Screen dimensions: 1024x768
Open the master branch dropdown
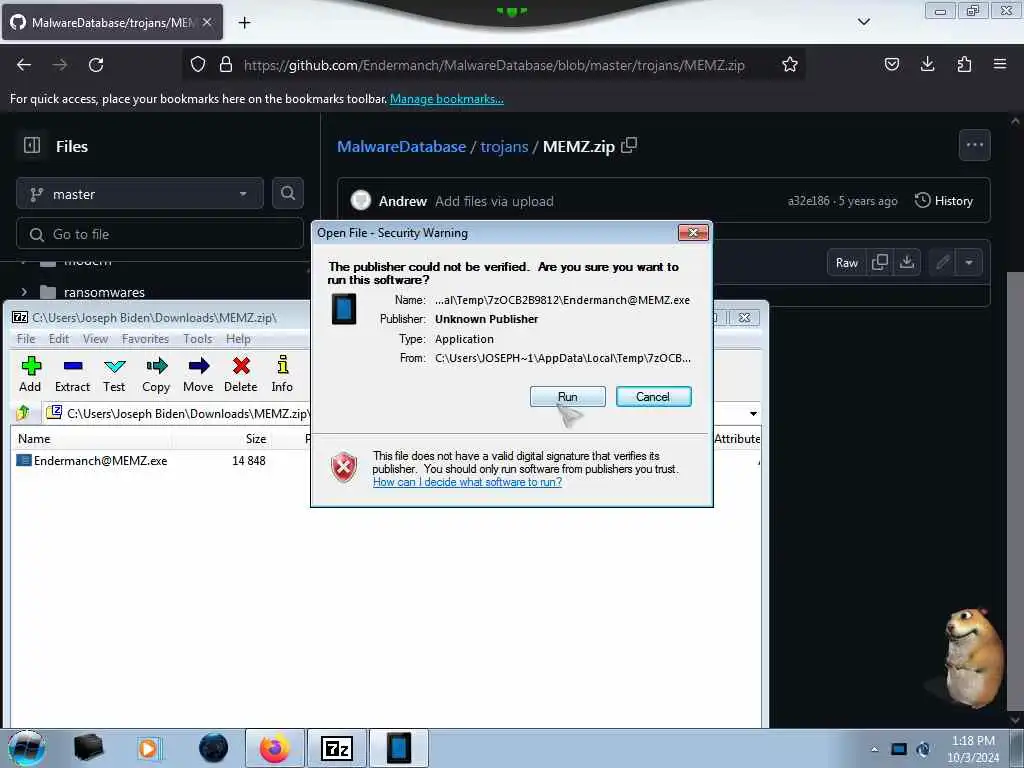(140, 194)
